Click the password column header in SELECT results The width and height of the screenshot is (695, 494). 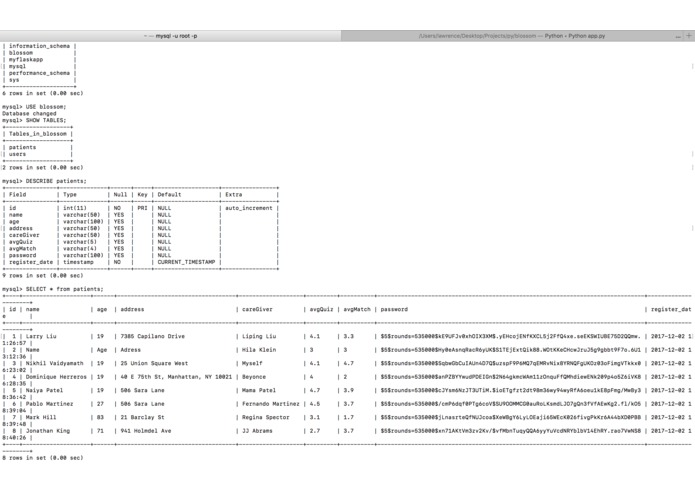(x=394, y=309)
